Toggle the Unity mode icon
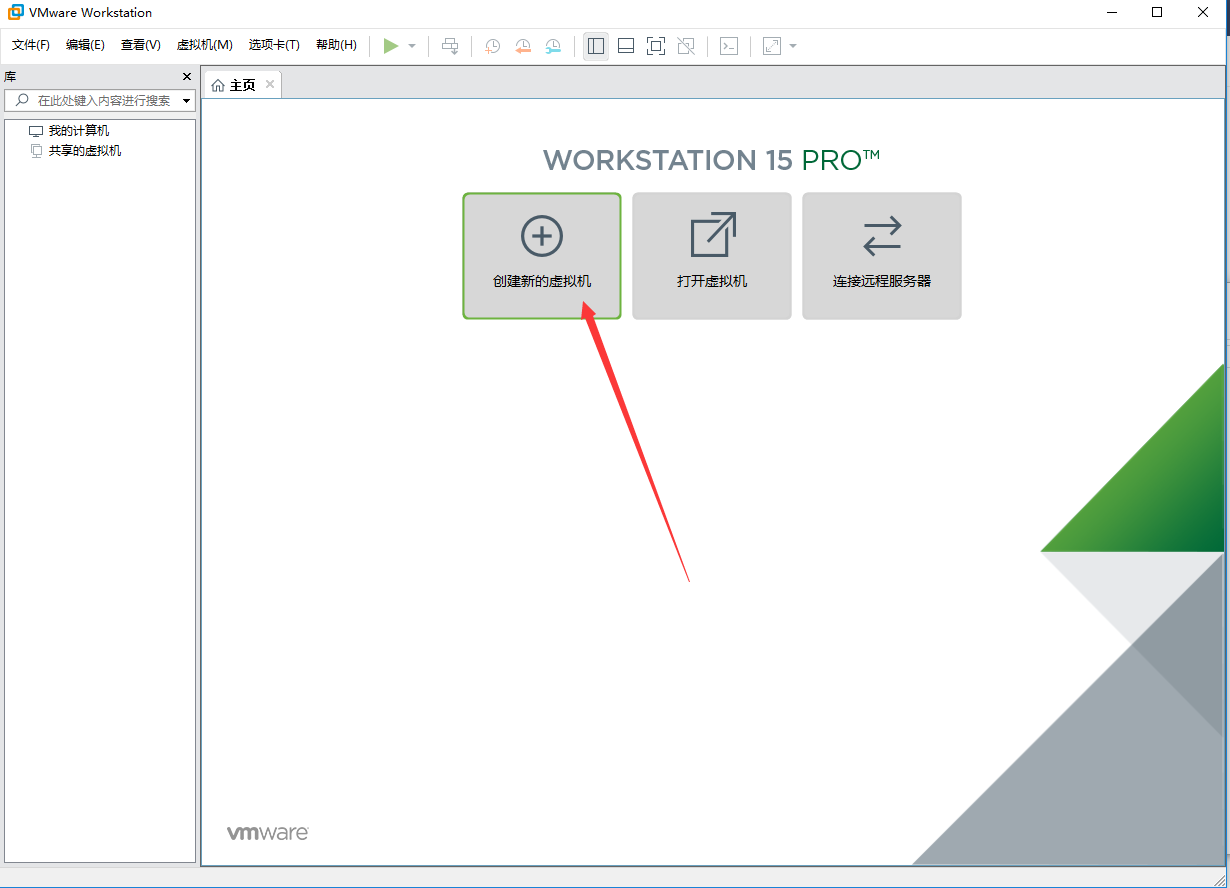Viewport: 1230px width, 888px height. [686, 46]
